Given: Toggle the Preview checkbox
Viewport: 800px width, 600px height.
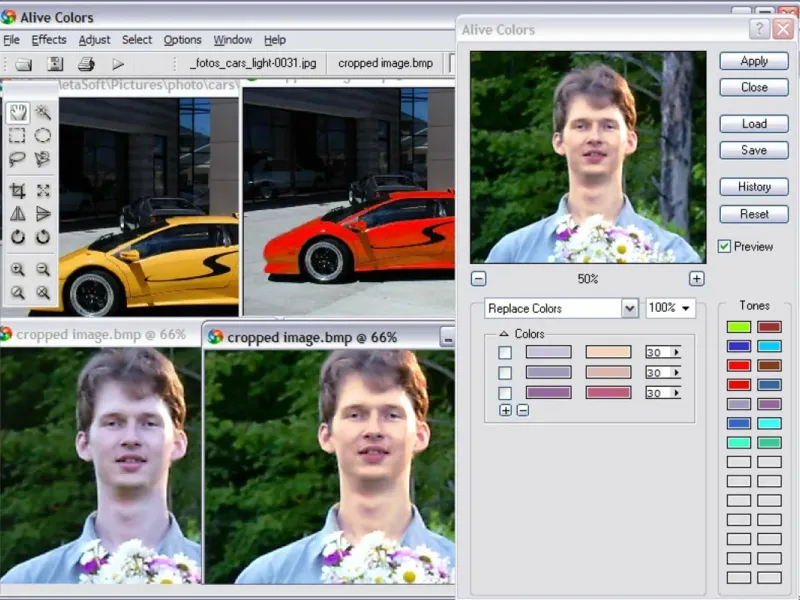Looking at the screenshot, I should click(x=725, y=246).
